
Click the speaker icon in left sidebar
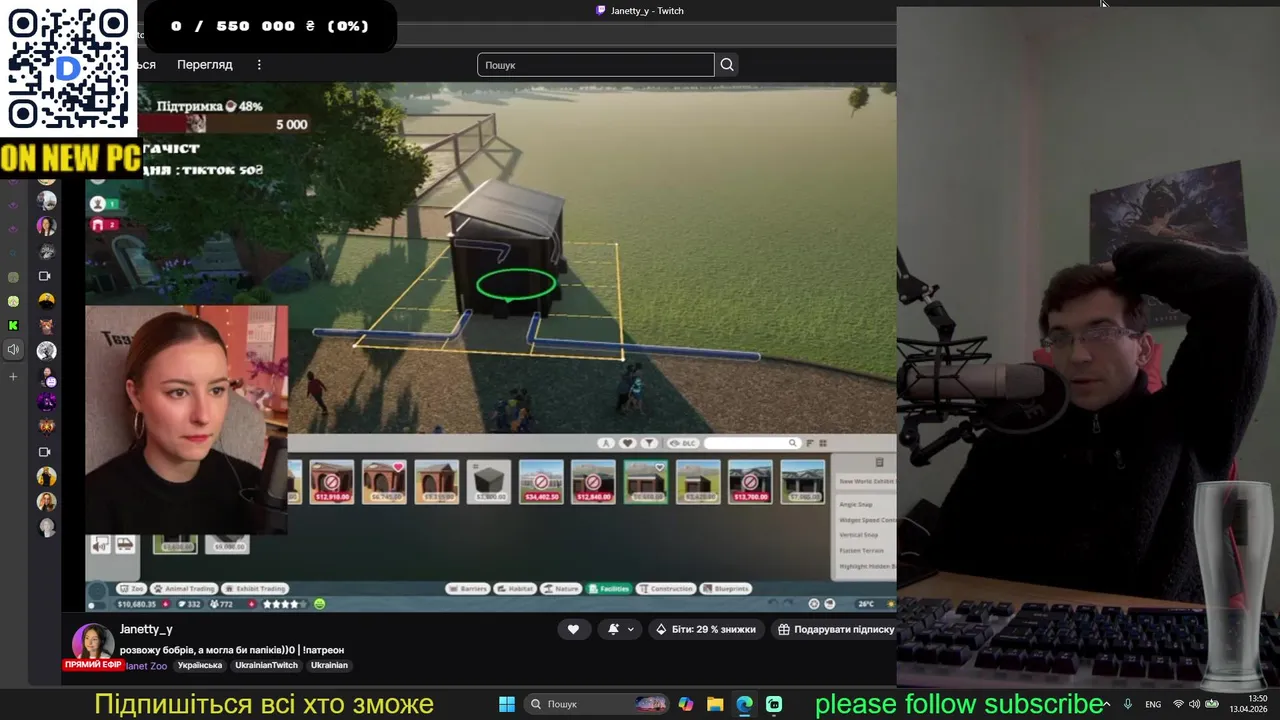(x=13, y=350)
